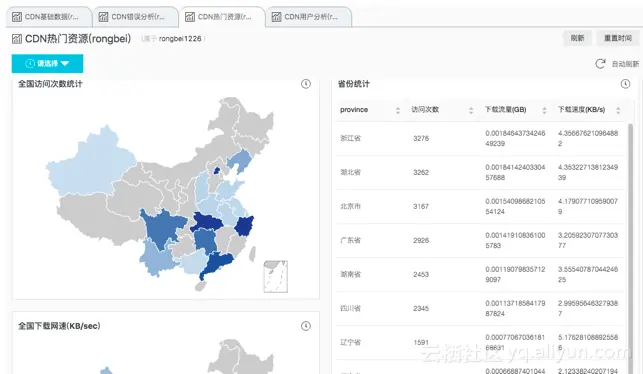This screenshot has height=374, width=643.
Task: Select the CDN热门资源 tab
Action: 223,17
